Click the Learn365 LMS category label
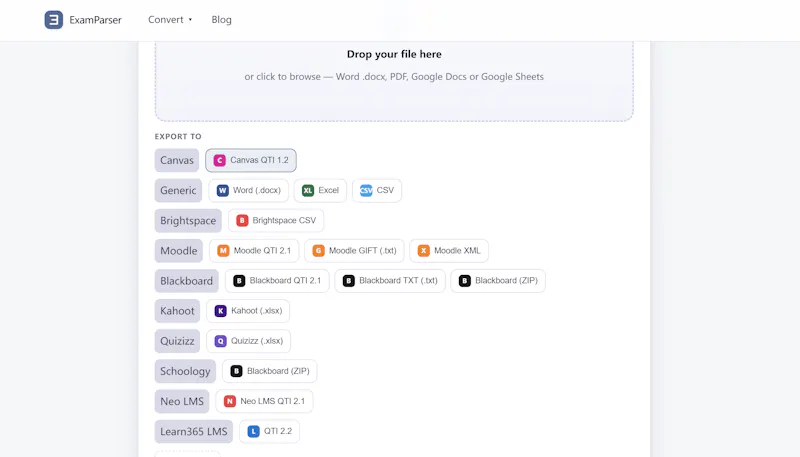The height and width of the screenshot is (457, 800). (x=194, y=431)
